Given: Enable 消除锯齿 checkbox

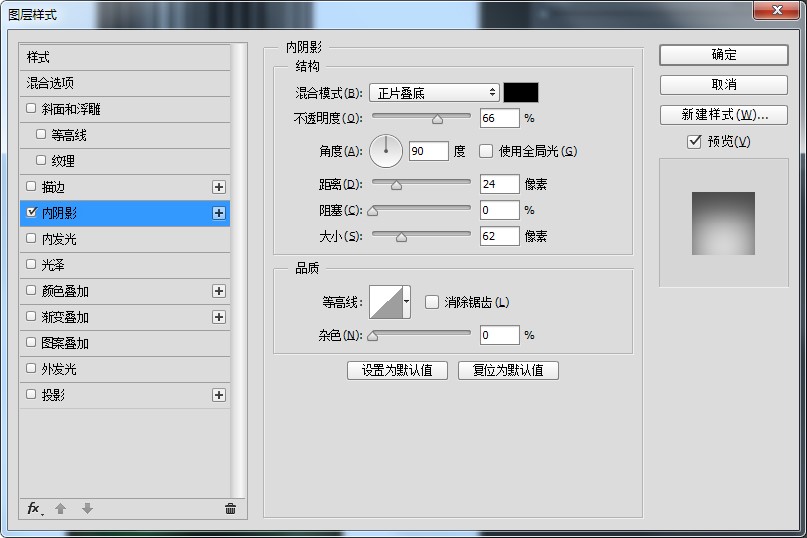Looking at the screenshot, I should (x=432, y=302).
